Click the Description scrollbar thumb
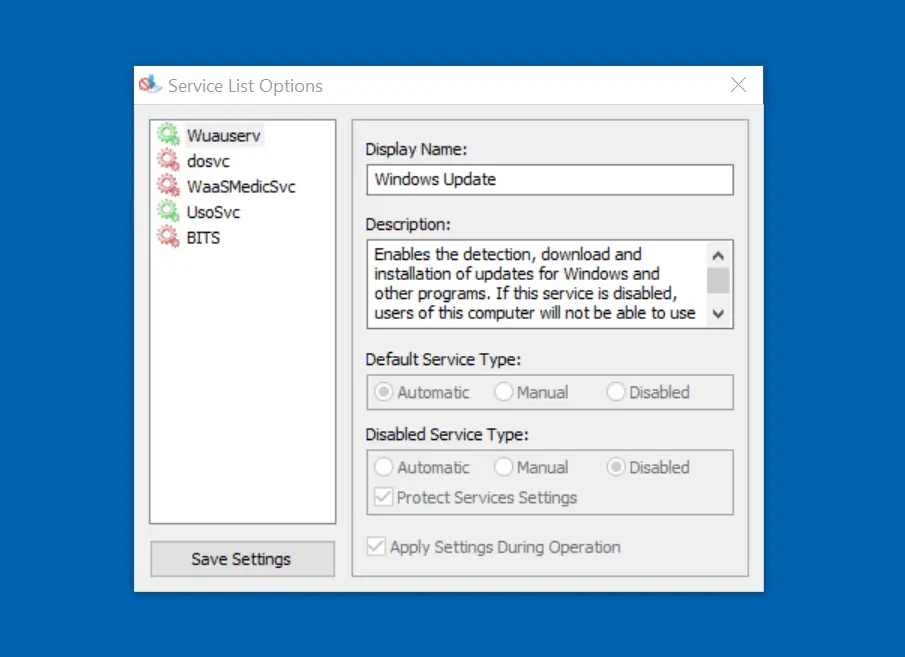This screenshot has width=905, height=657. 718,281
